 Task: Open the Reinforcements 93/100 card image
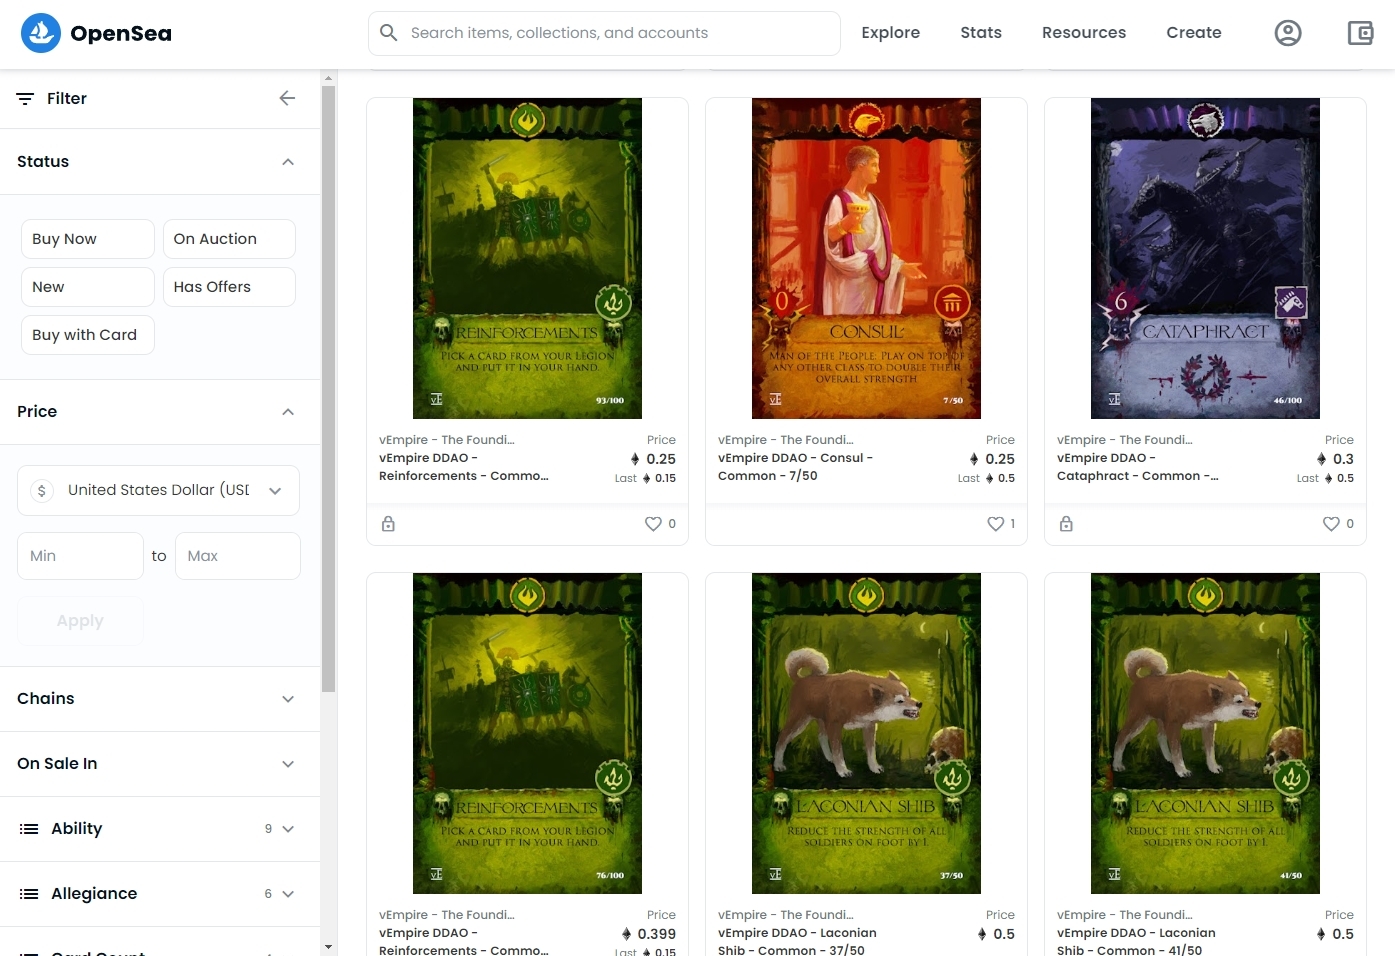tap(527, 258)
